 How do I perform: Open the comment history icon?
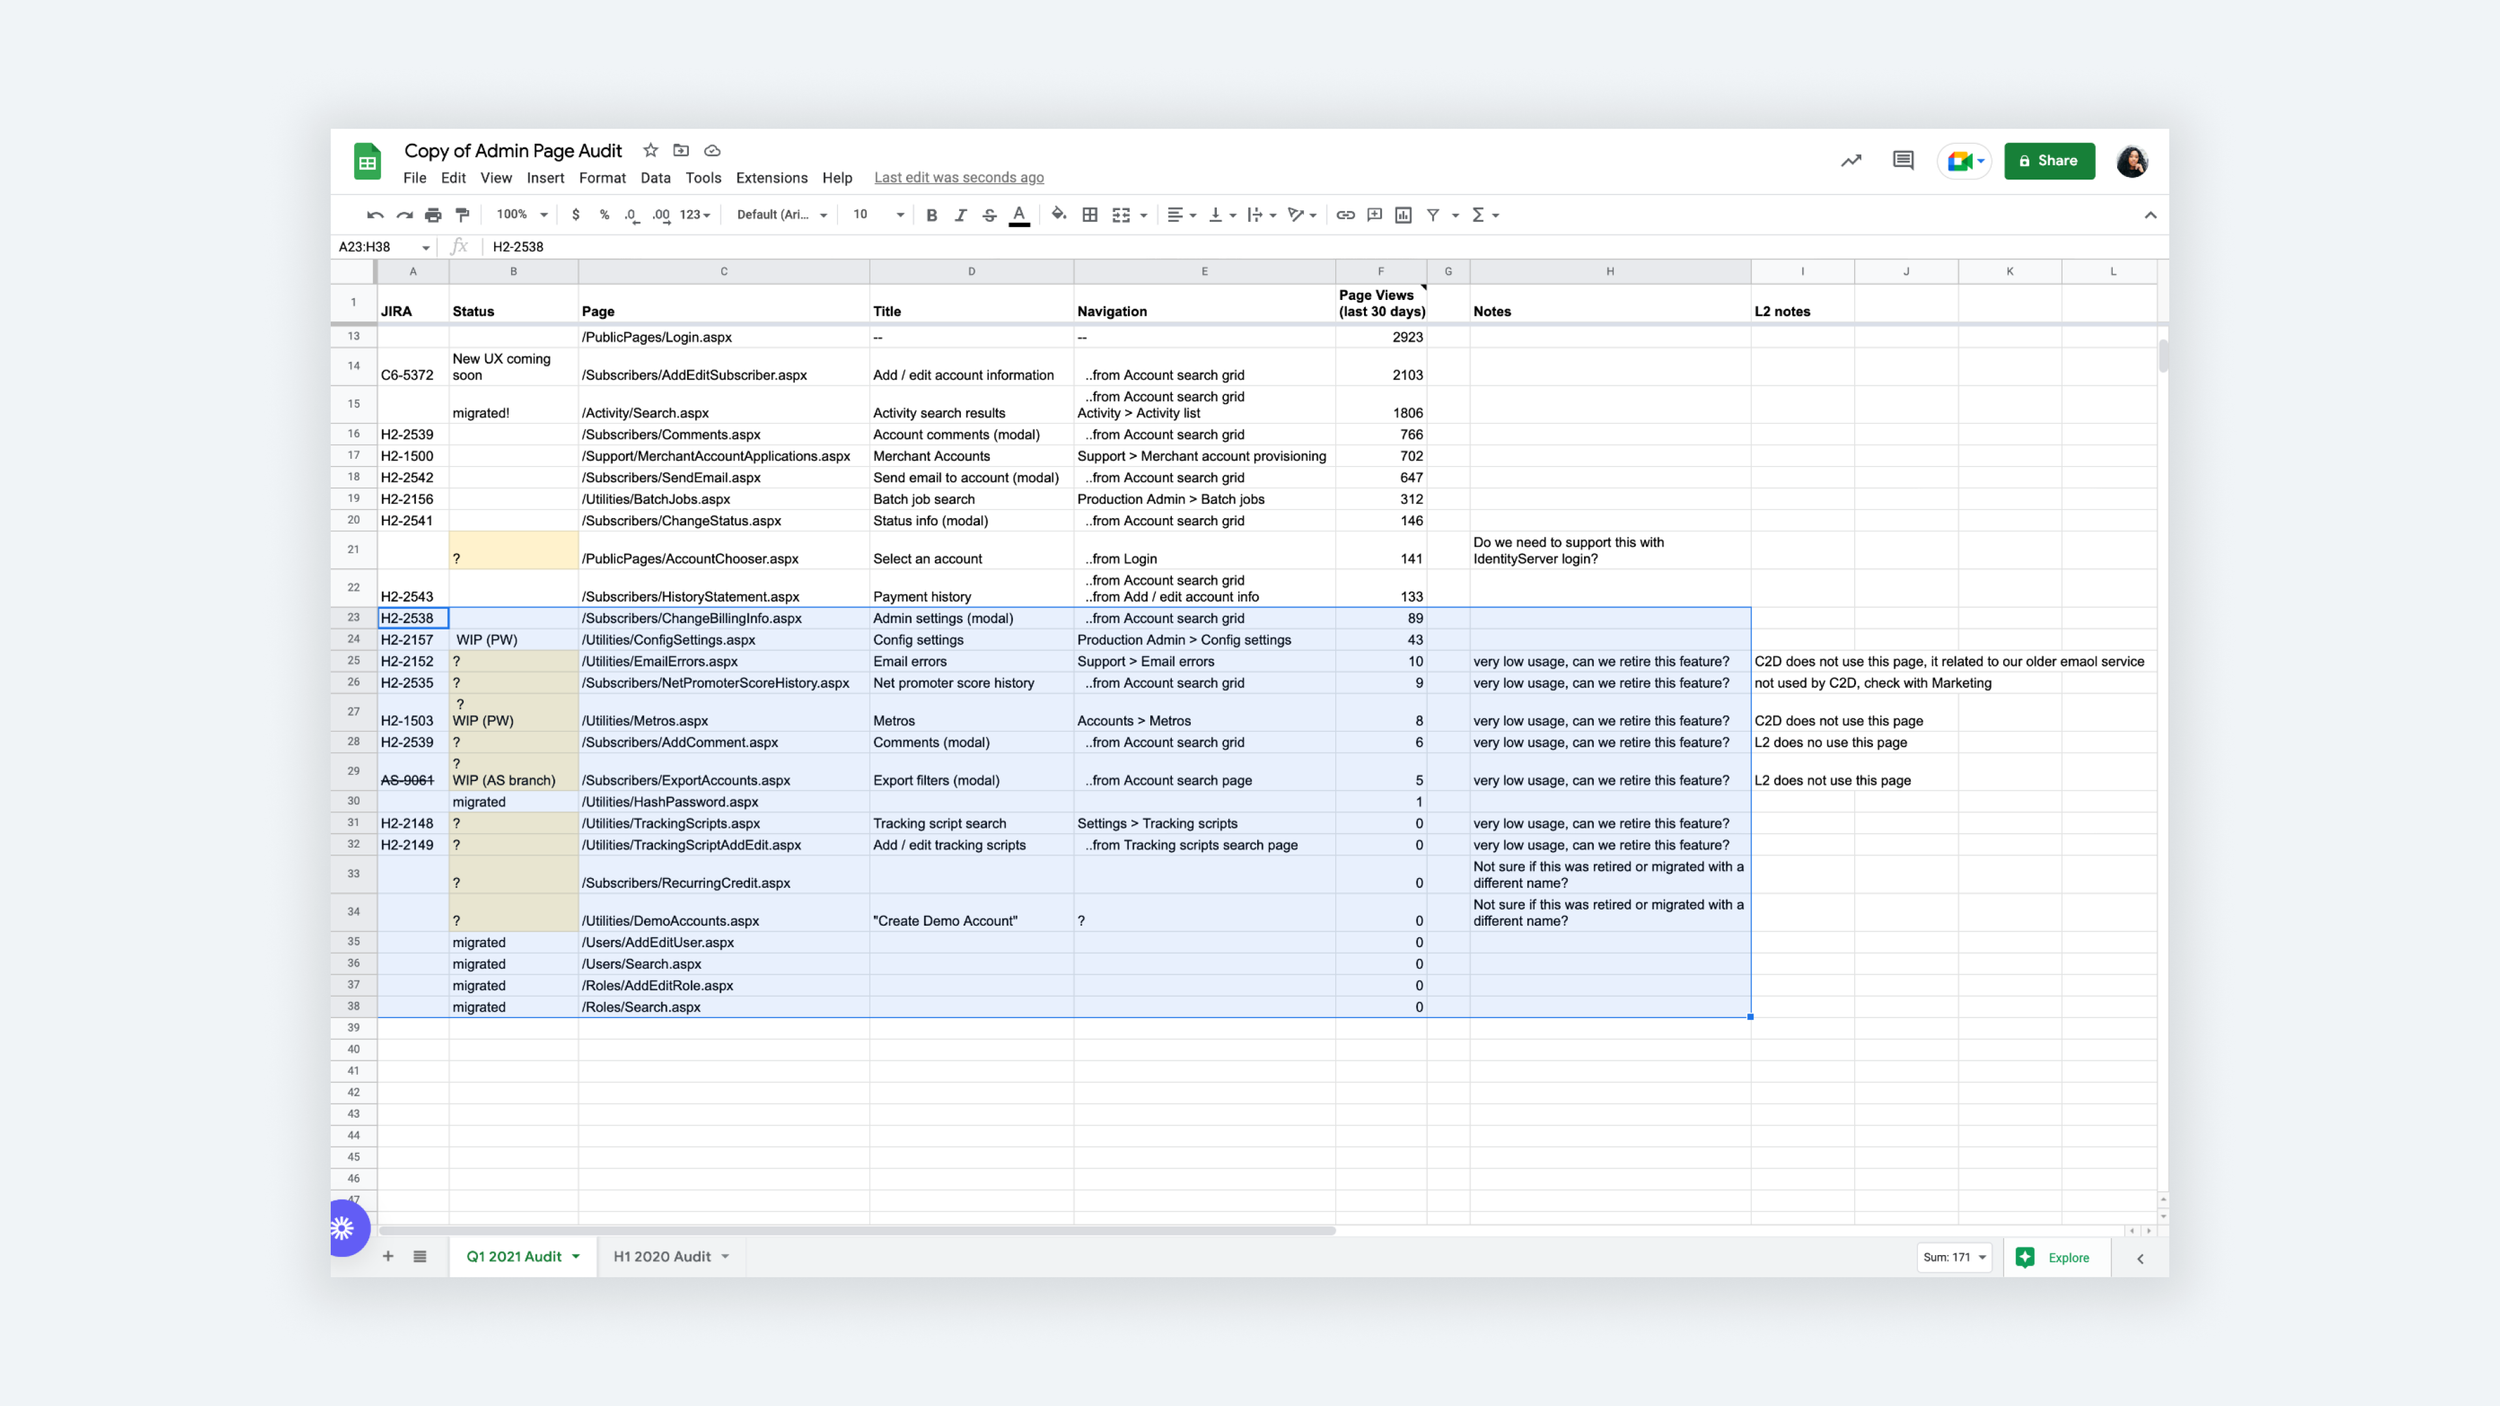pos(1902,161)
